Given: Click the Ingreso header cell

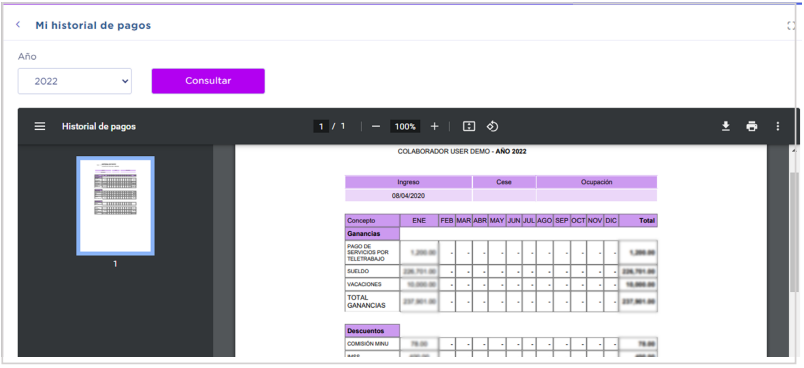Looking at the screenshot, I should coord(408,182).
